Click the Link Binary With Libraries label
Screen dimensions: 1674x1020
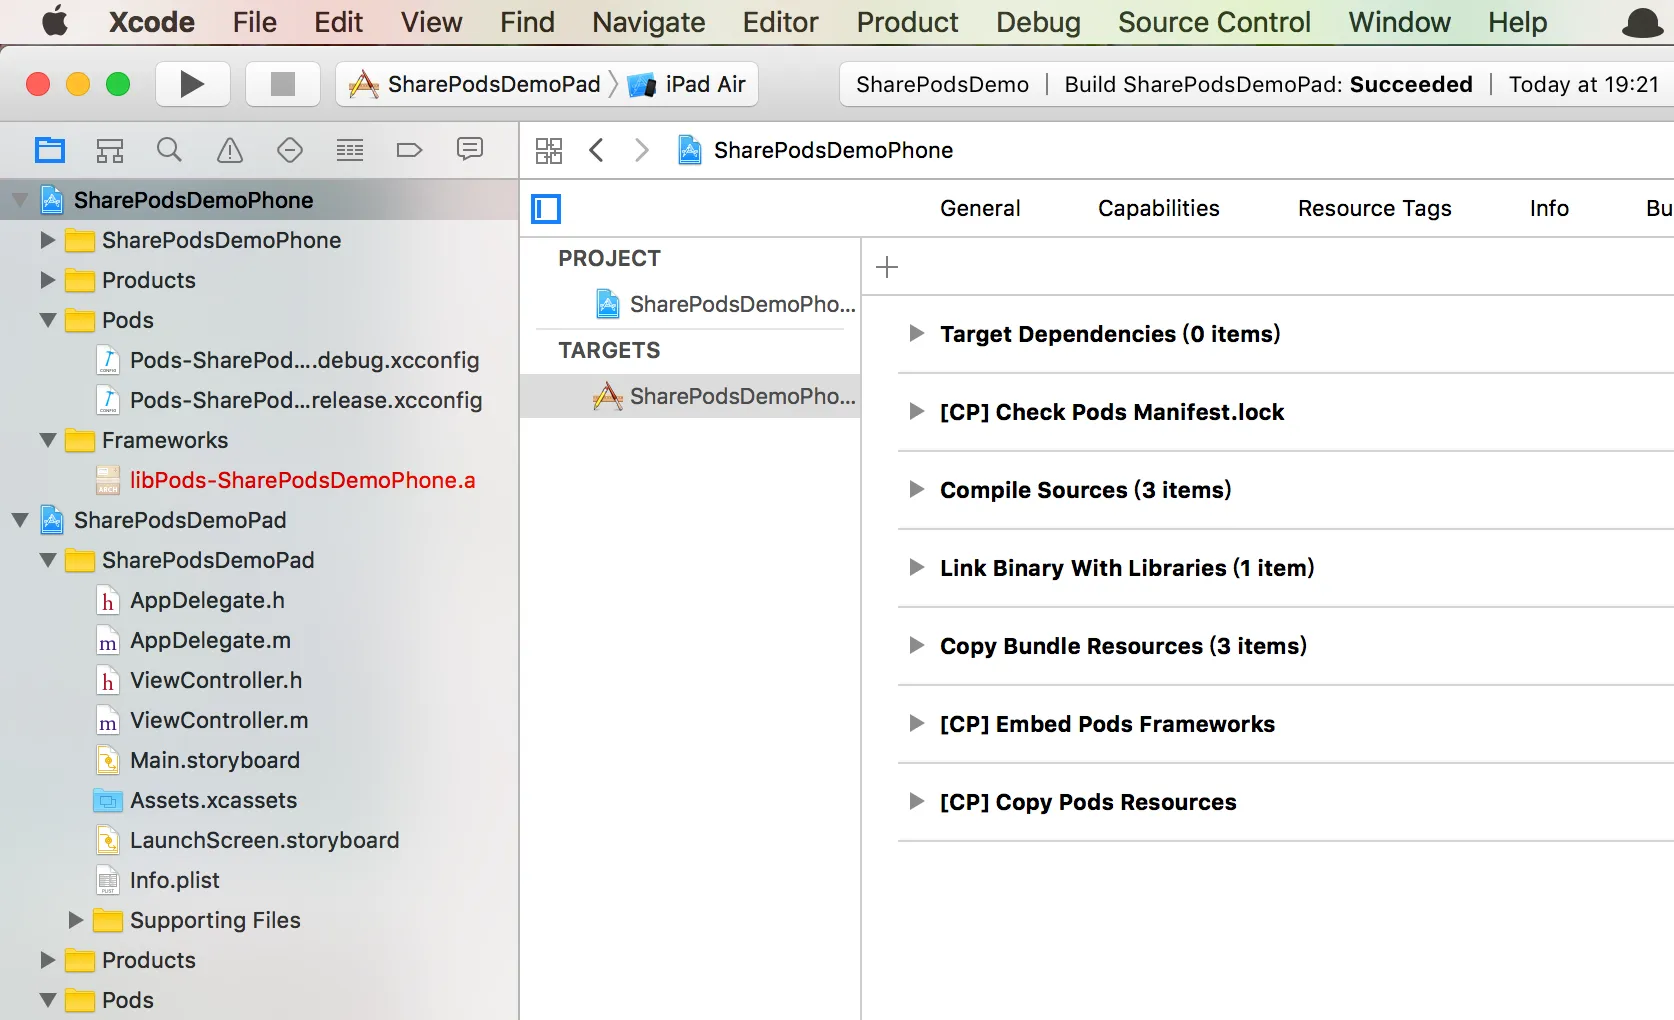click(1127, 568)
